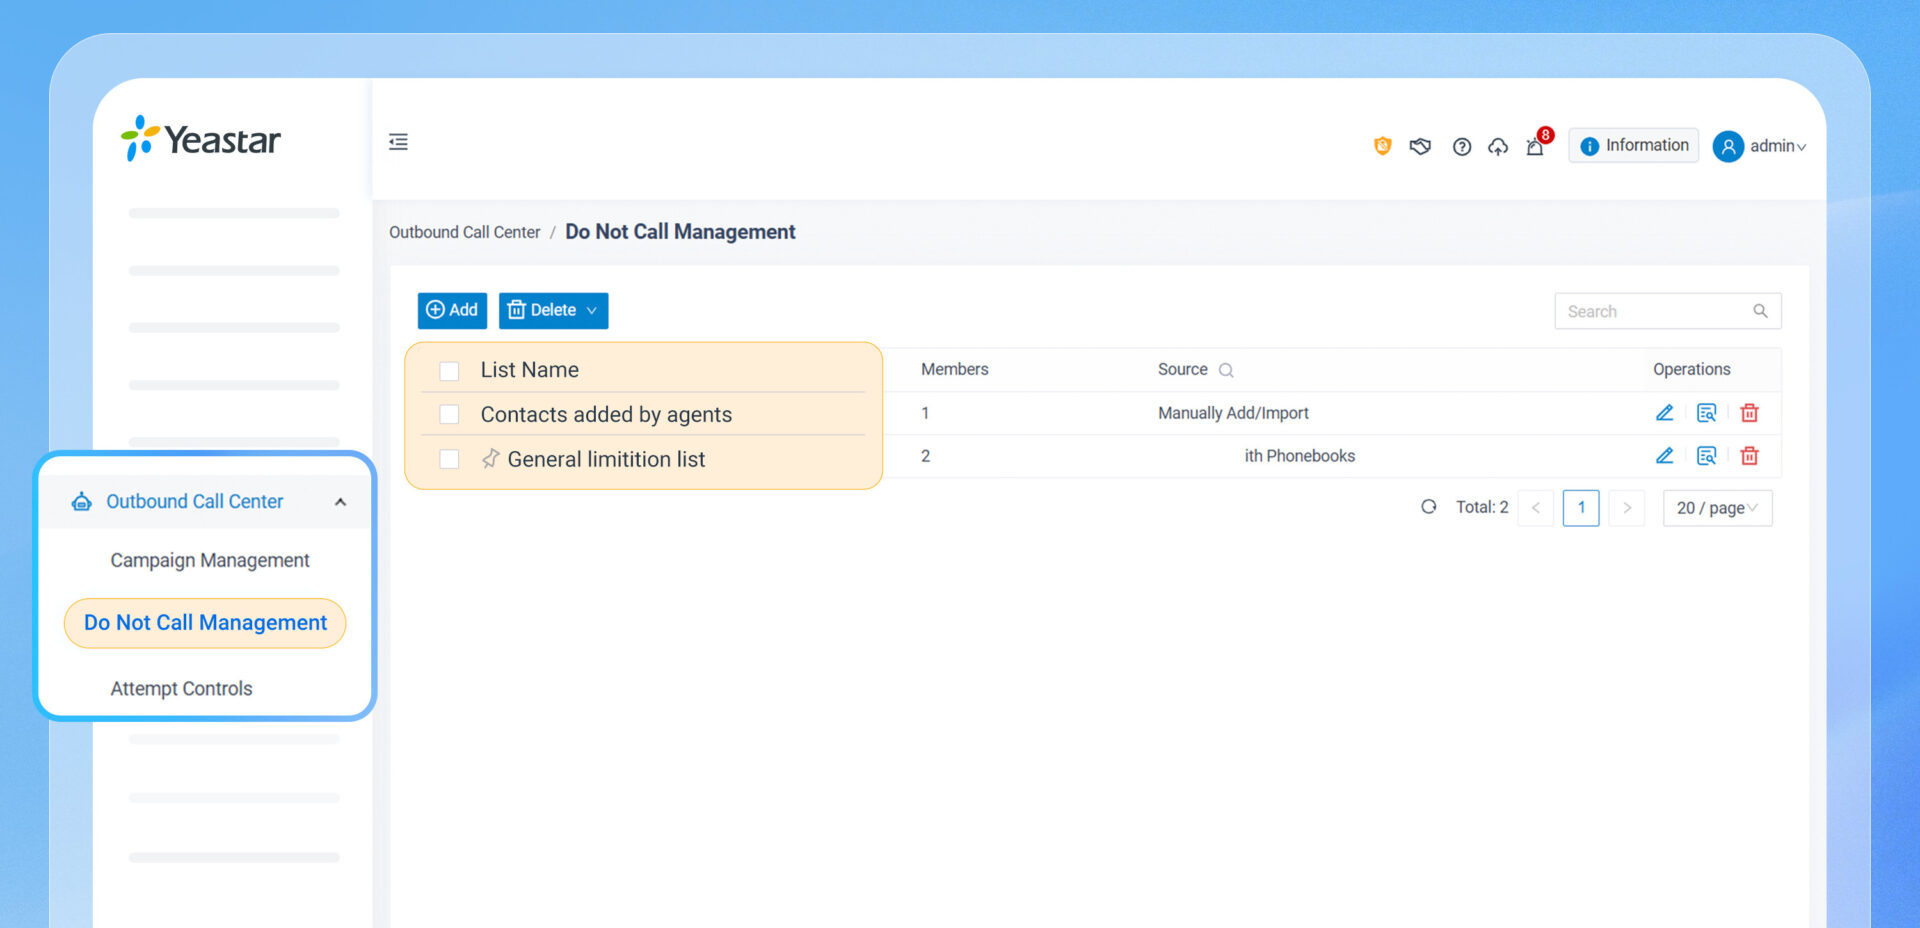Delete the Contacts added by agents list
The image size is (1920, 928).
1749,413
